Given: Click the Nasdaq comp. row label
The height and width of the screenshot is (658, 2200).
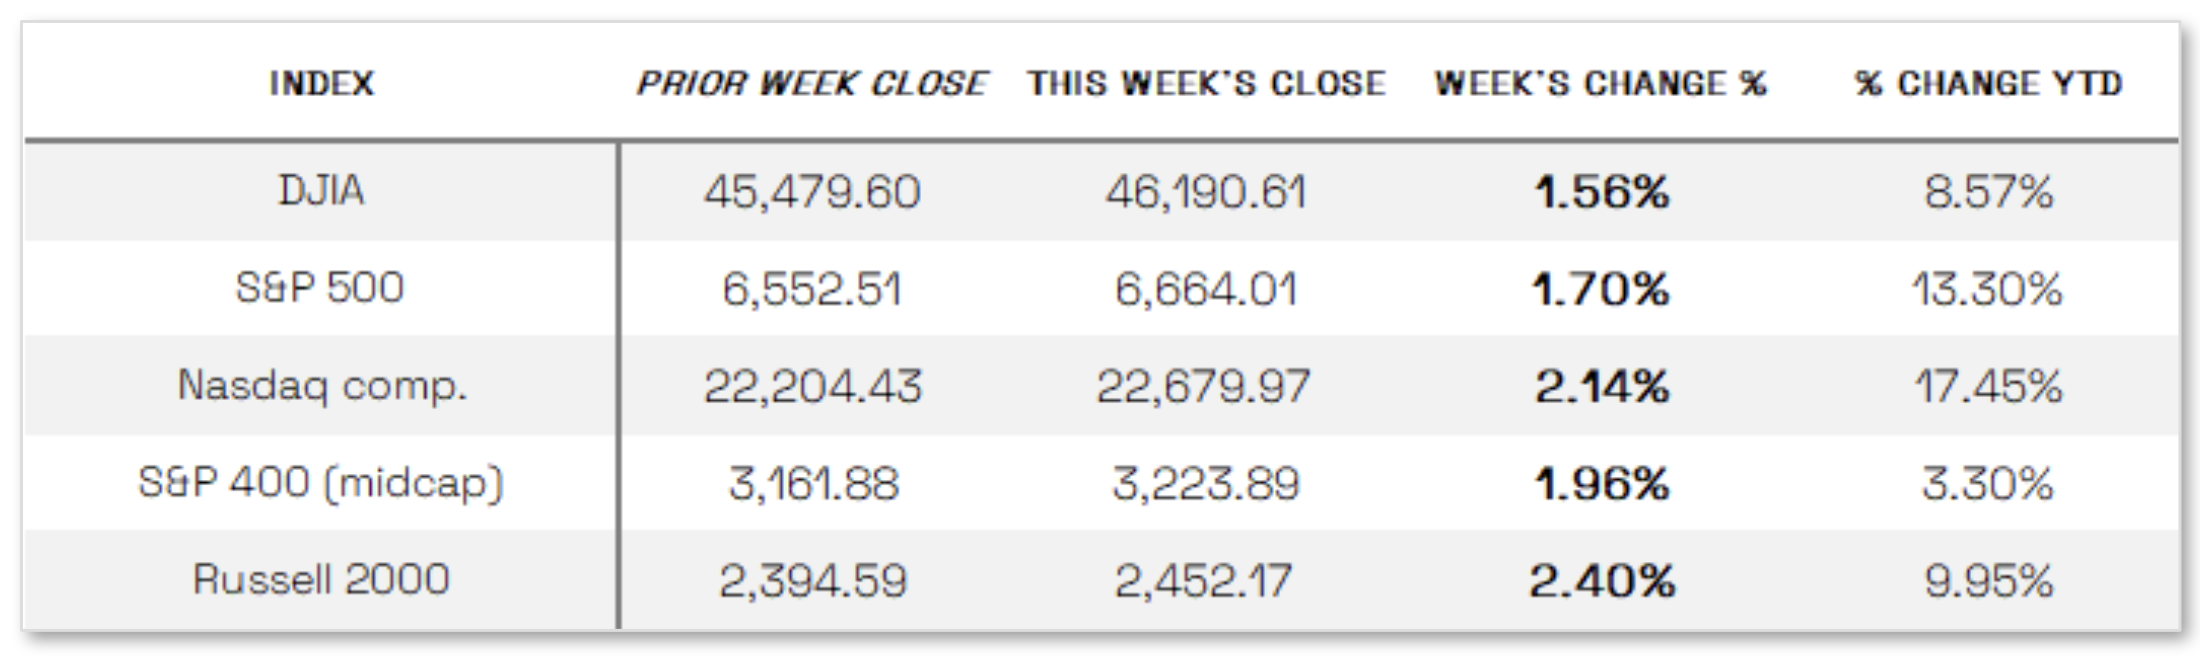Looking at the screenshot, I should 322,385.
